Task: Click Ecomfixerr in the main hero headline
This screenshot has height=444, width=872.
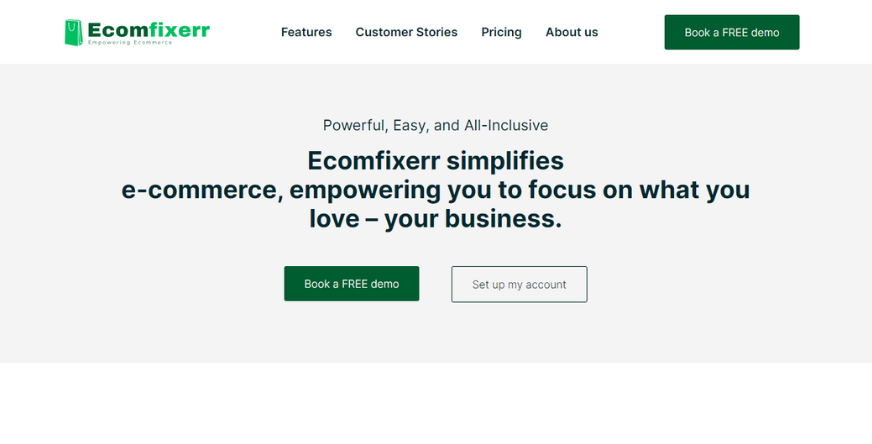Action: 374,161
